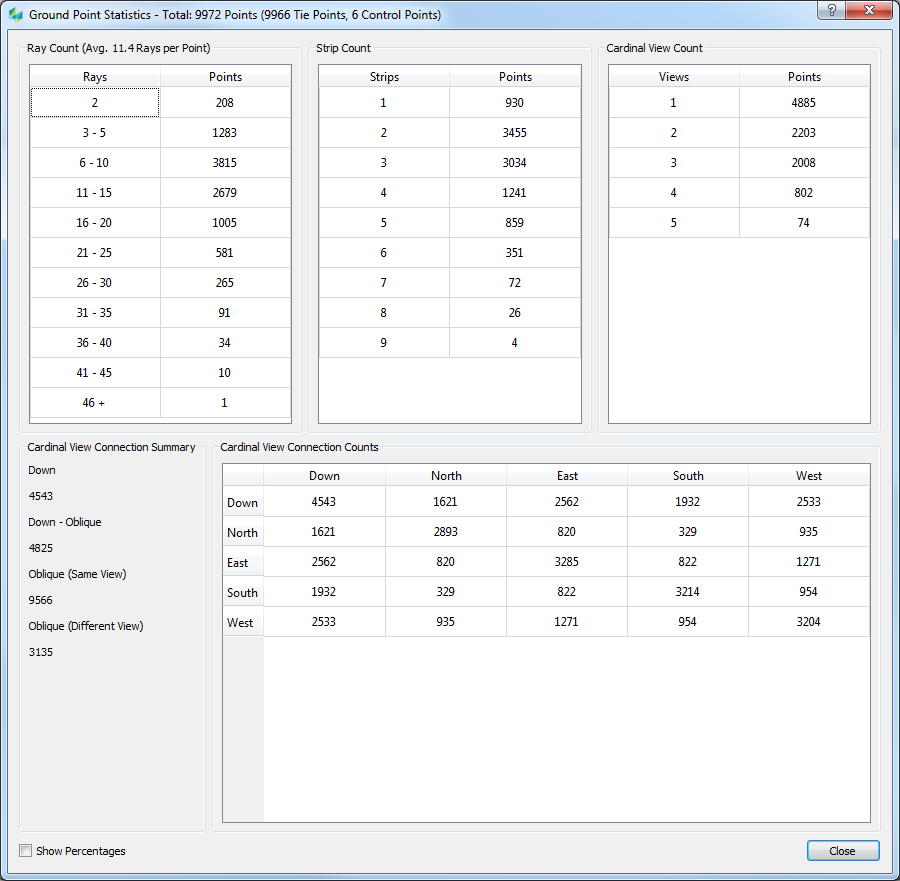Screen dimensions: 900x881
Task: Click the Down row header in connection counts
Action: coord(242,503)
